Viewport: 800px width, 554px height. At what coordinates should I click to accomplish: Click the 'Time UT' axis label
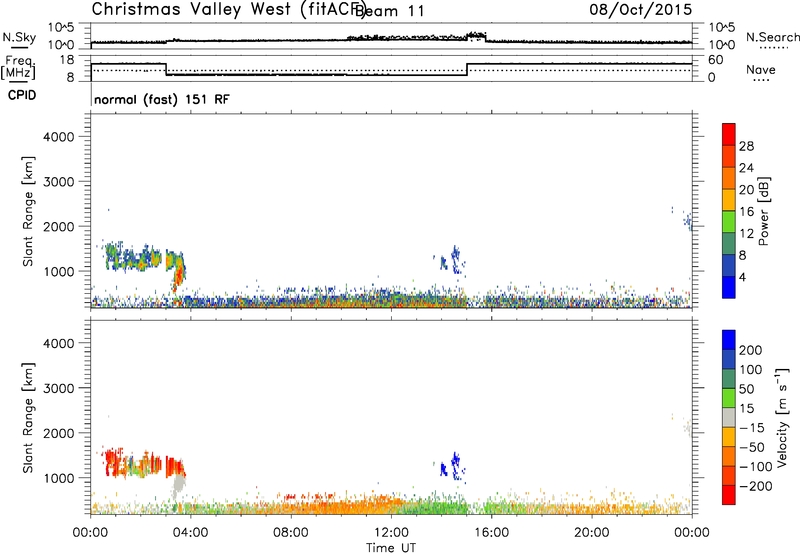391,548
